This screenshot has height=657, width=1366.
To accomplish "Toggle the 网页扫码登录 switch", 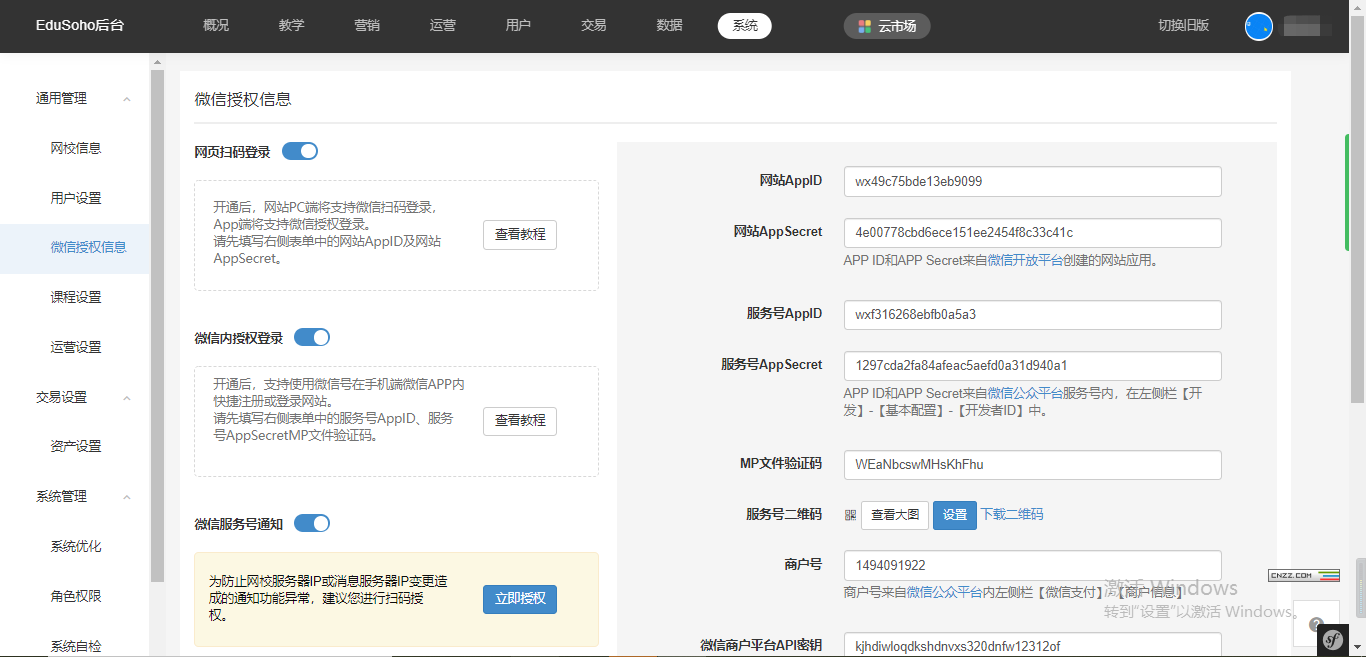I will [x=300, y=151].
